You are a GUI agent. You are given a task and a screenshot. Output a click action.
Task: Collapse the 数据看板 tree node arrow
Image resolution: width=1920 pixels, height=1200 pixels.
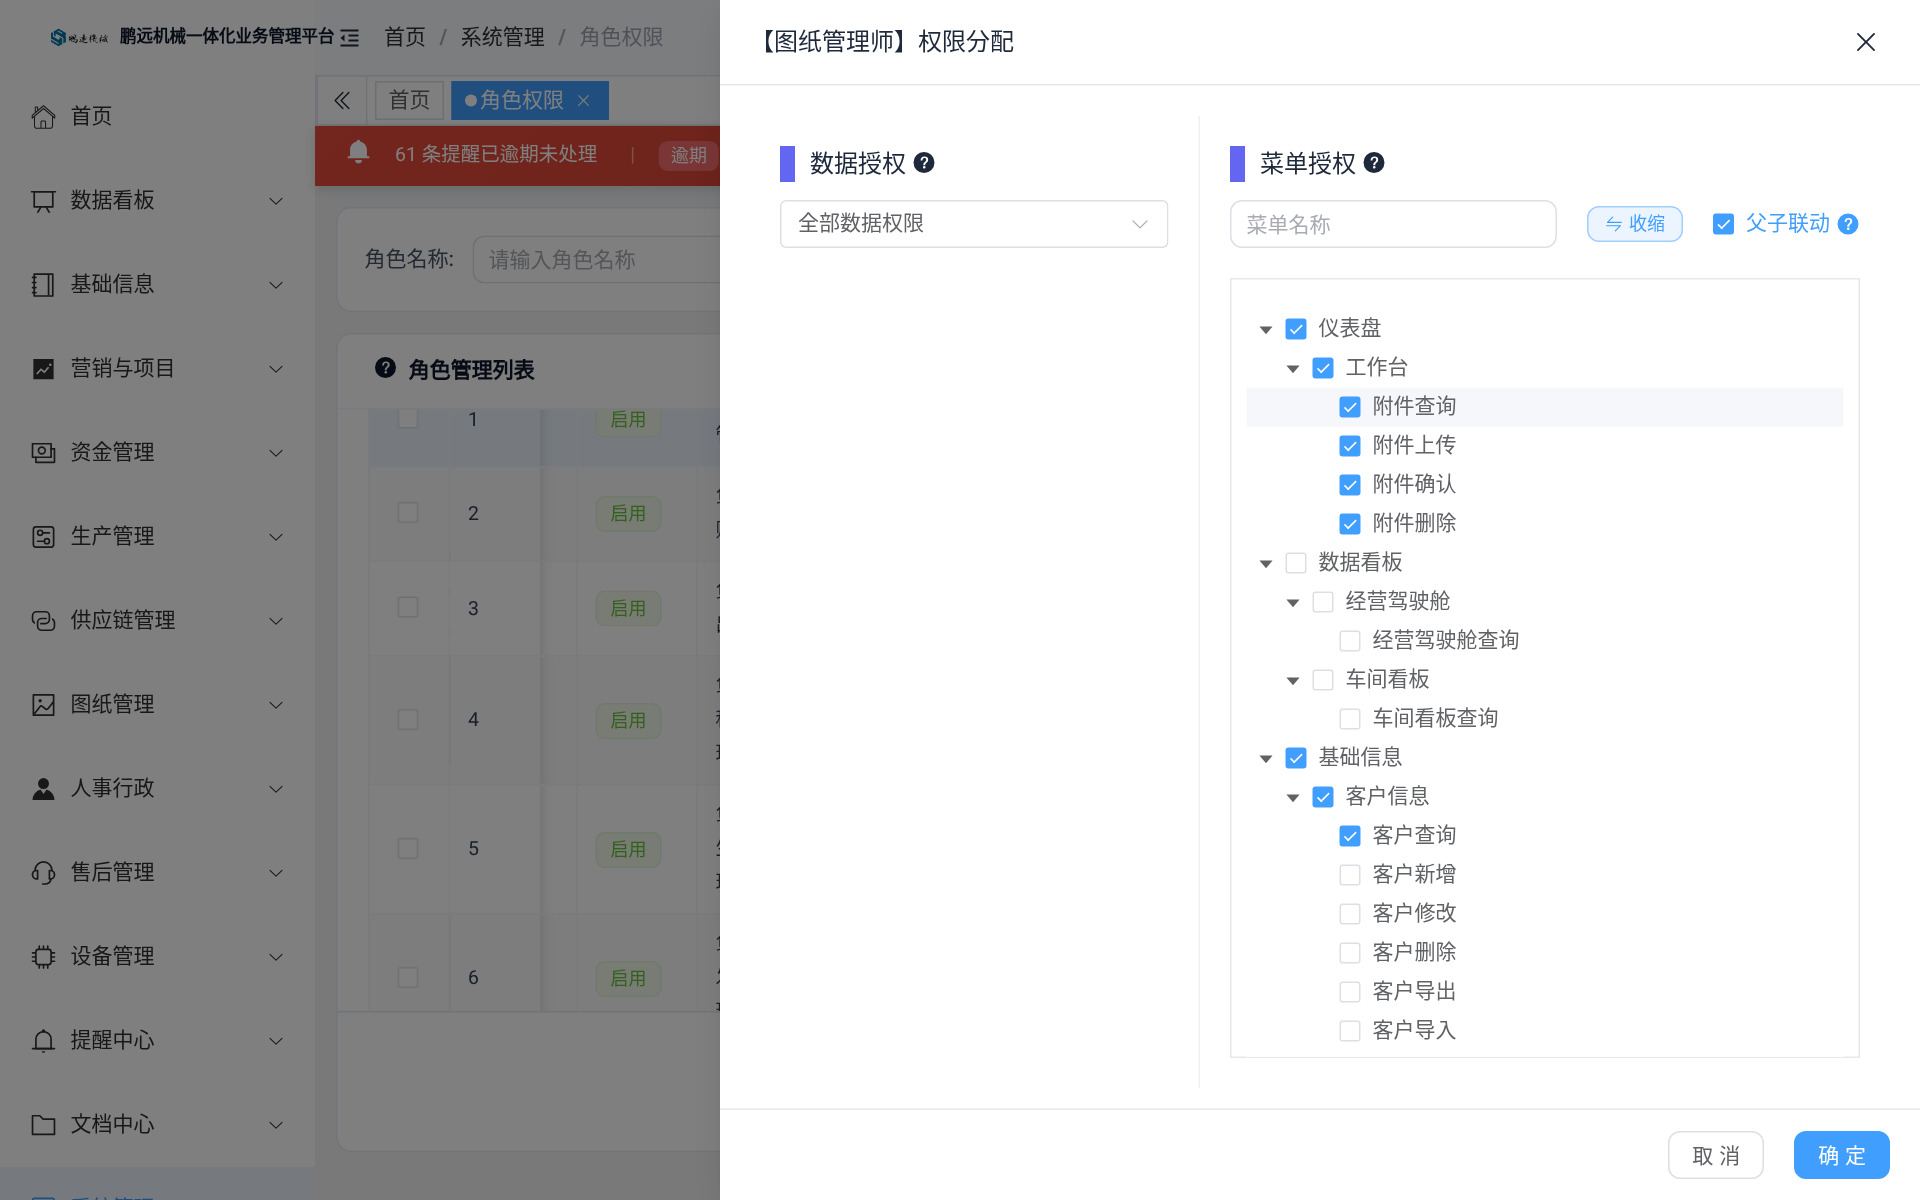(1266, 563)
